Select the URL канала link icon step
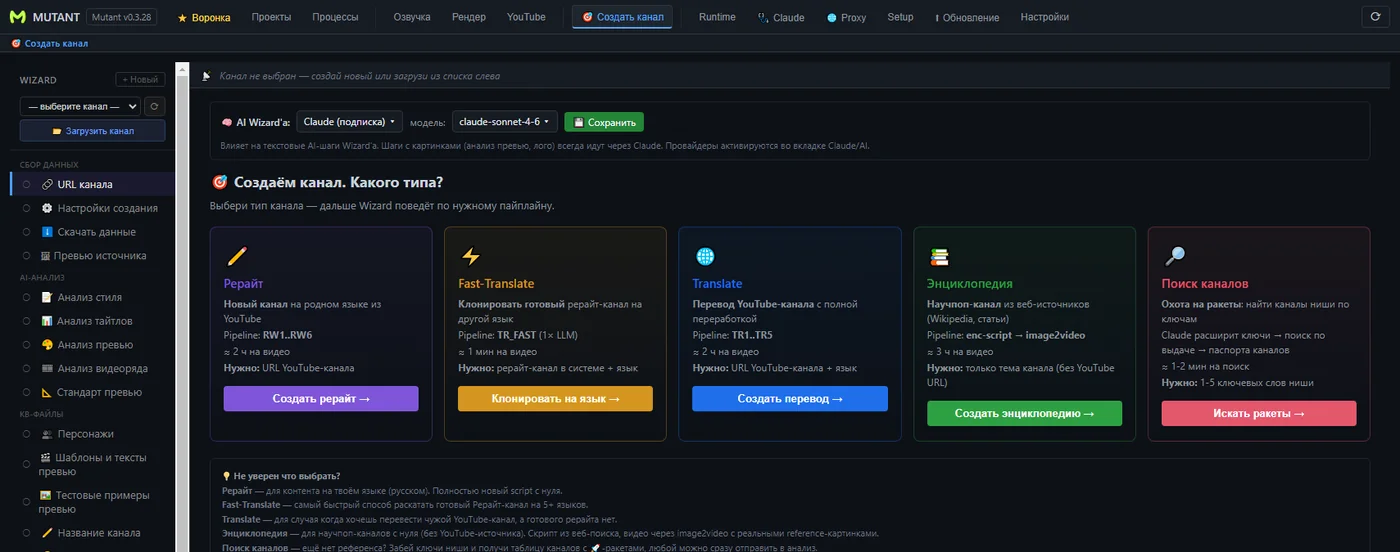This screenshot has height=552, width=1400. (x=92, y=184)
